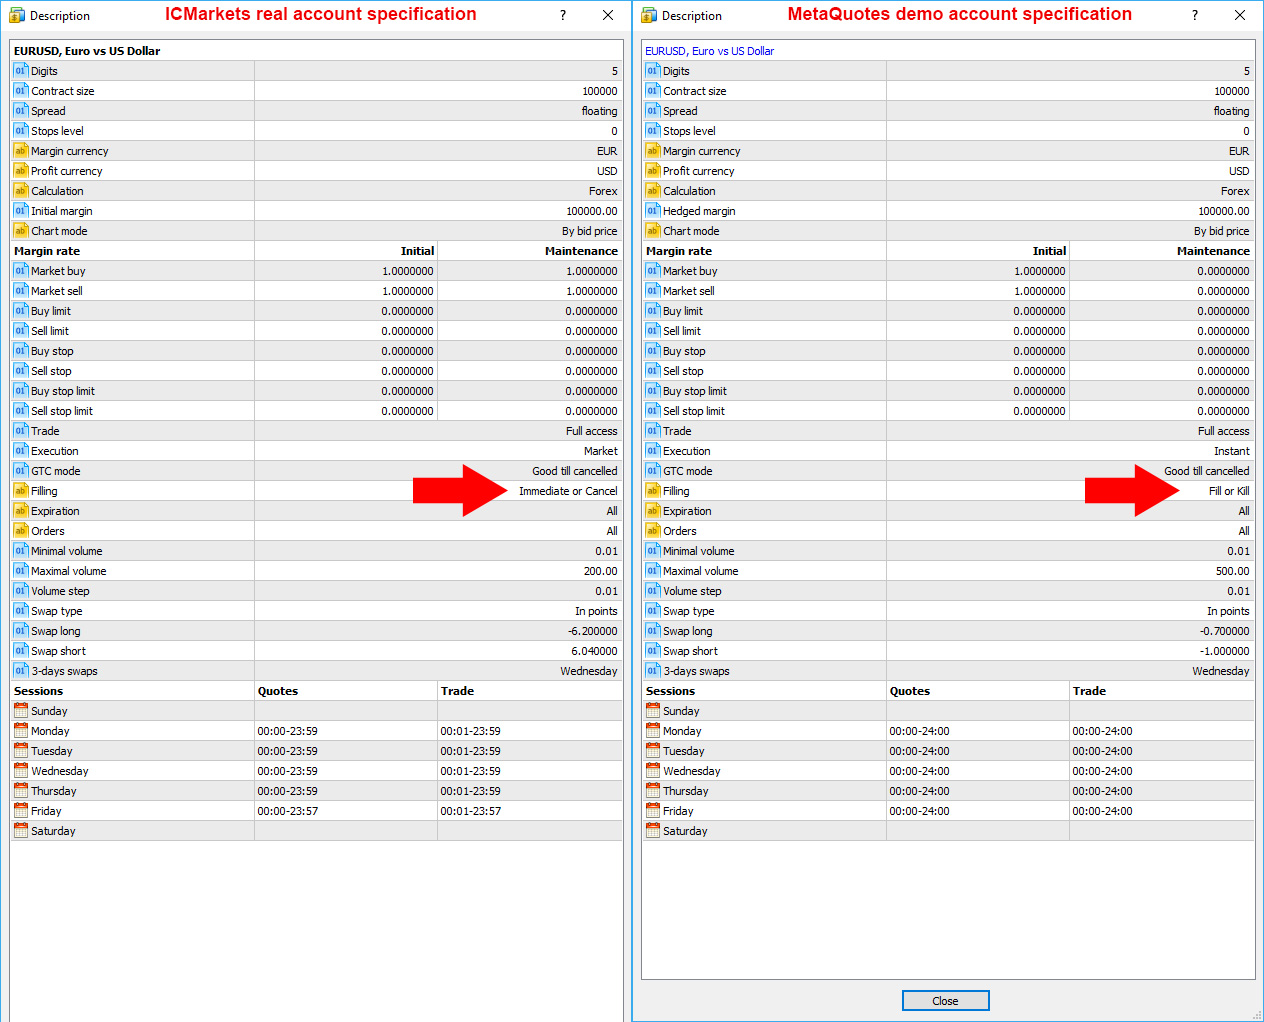Select 'Fill or Kill' filling value

tap(1229, 491)
